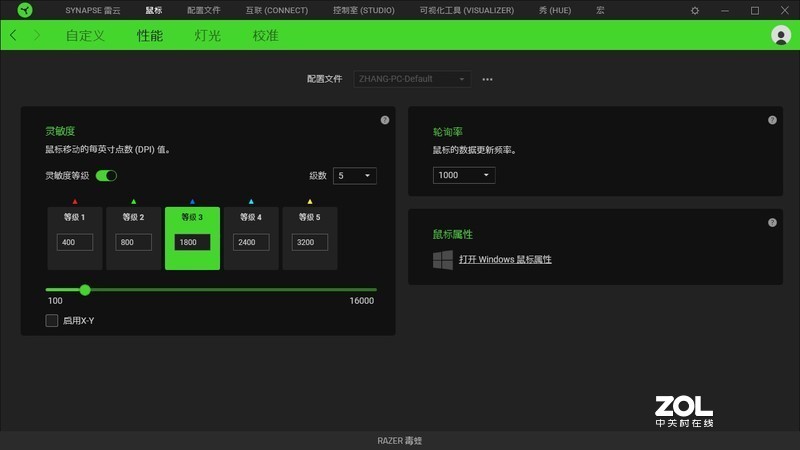800x450 pixels.
Task: Click the RAZER device name at bottom
Action: tap(399, 440)
